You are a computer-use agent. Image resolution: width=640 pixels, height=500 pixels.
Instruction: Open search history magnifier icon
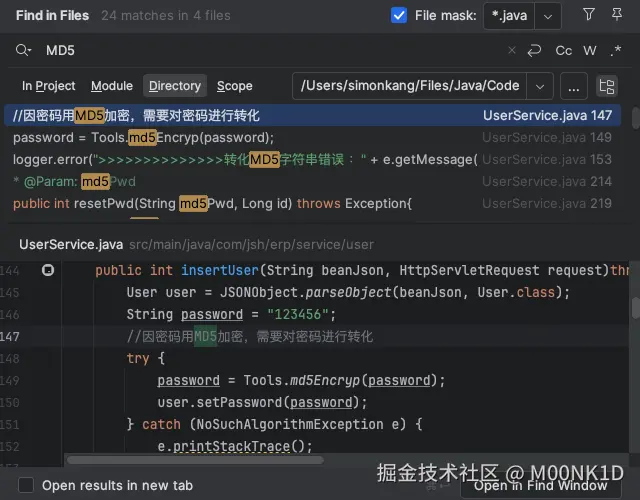click(23, 50)
